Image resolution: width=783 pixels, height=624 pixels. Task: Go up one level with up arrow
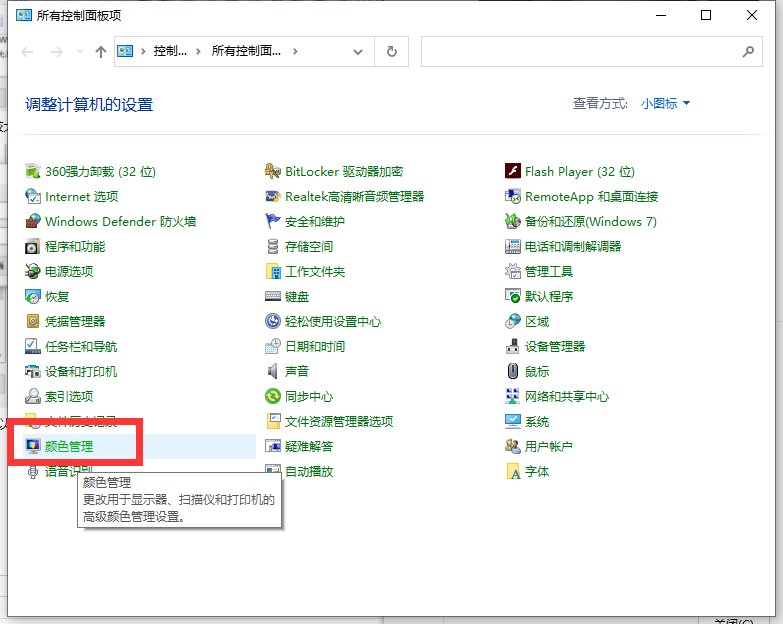tap(101, 52)
